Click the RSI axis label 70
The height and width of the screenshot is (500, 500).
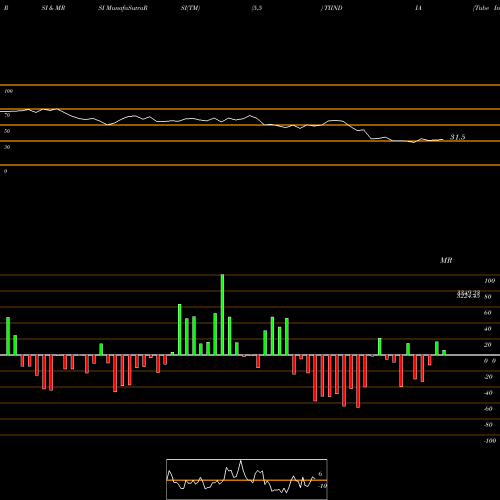coord(7,115)
